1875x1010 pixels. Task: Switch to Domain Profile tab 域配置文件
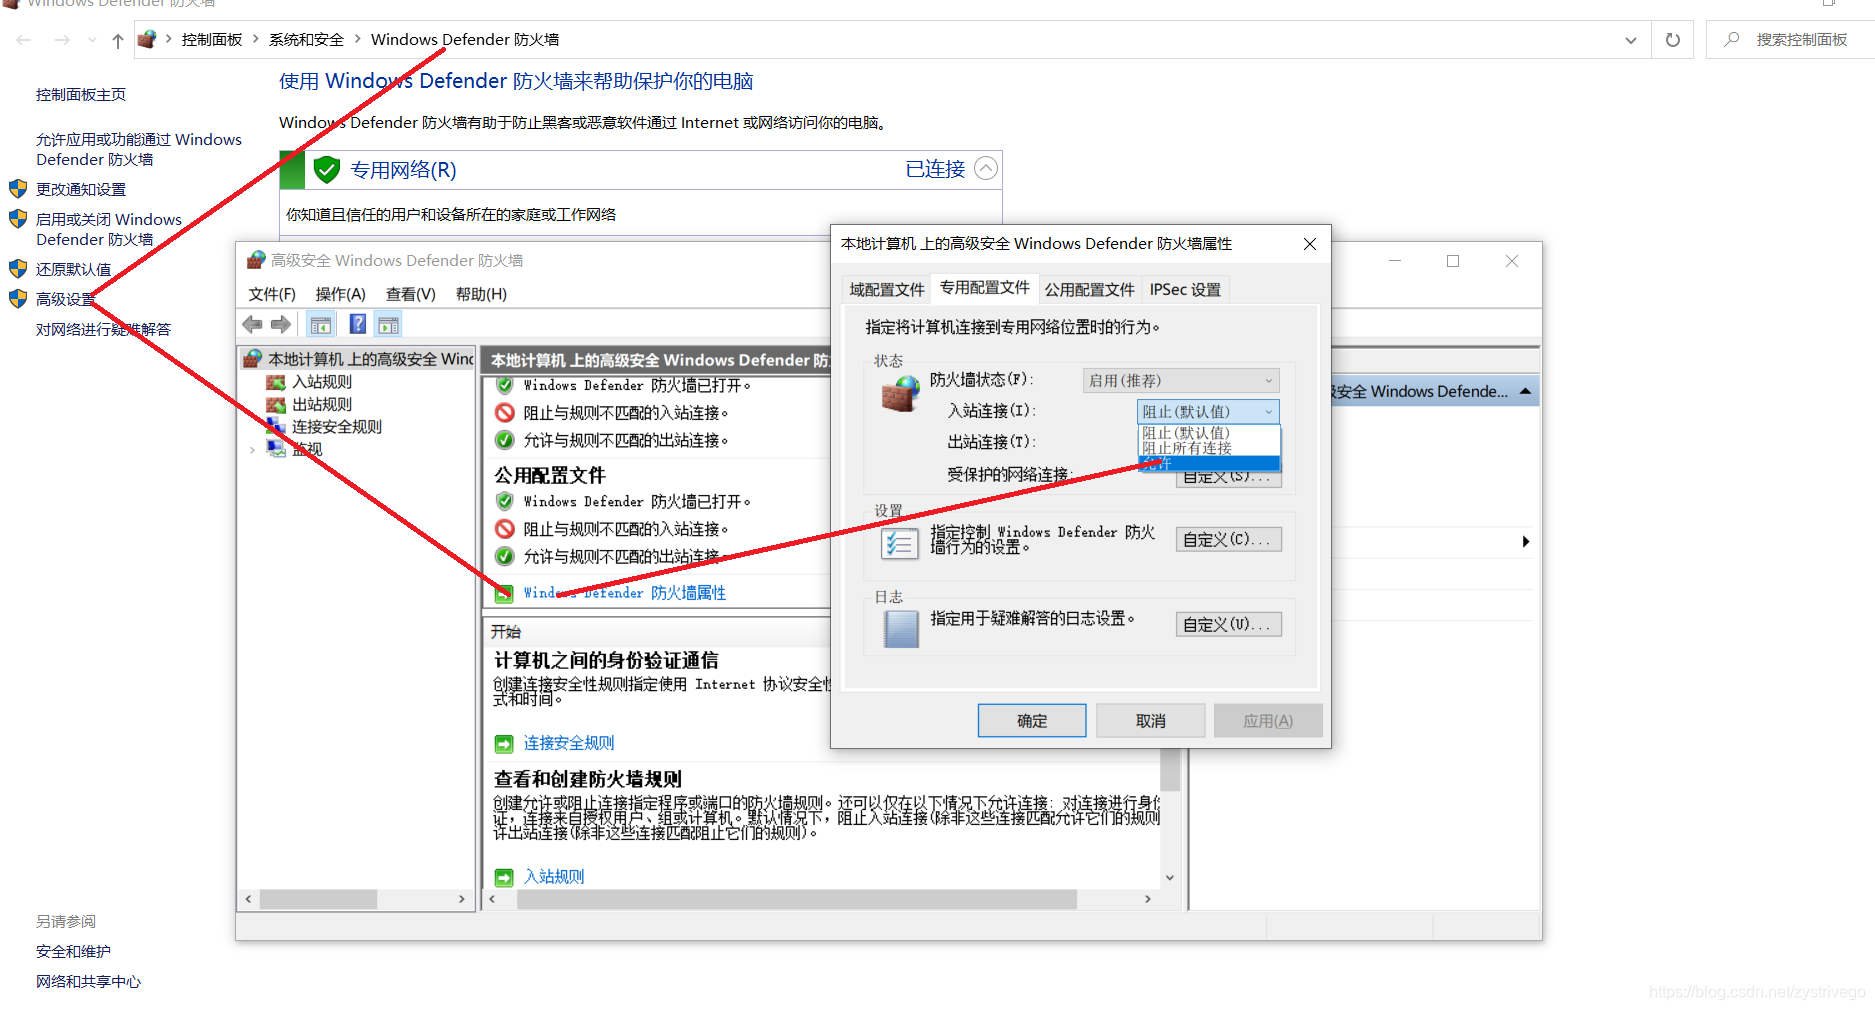click(887, 289)
